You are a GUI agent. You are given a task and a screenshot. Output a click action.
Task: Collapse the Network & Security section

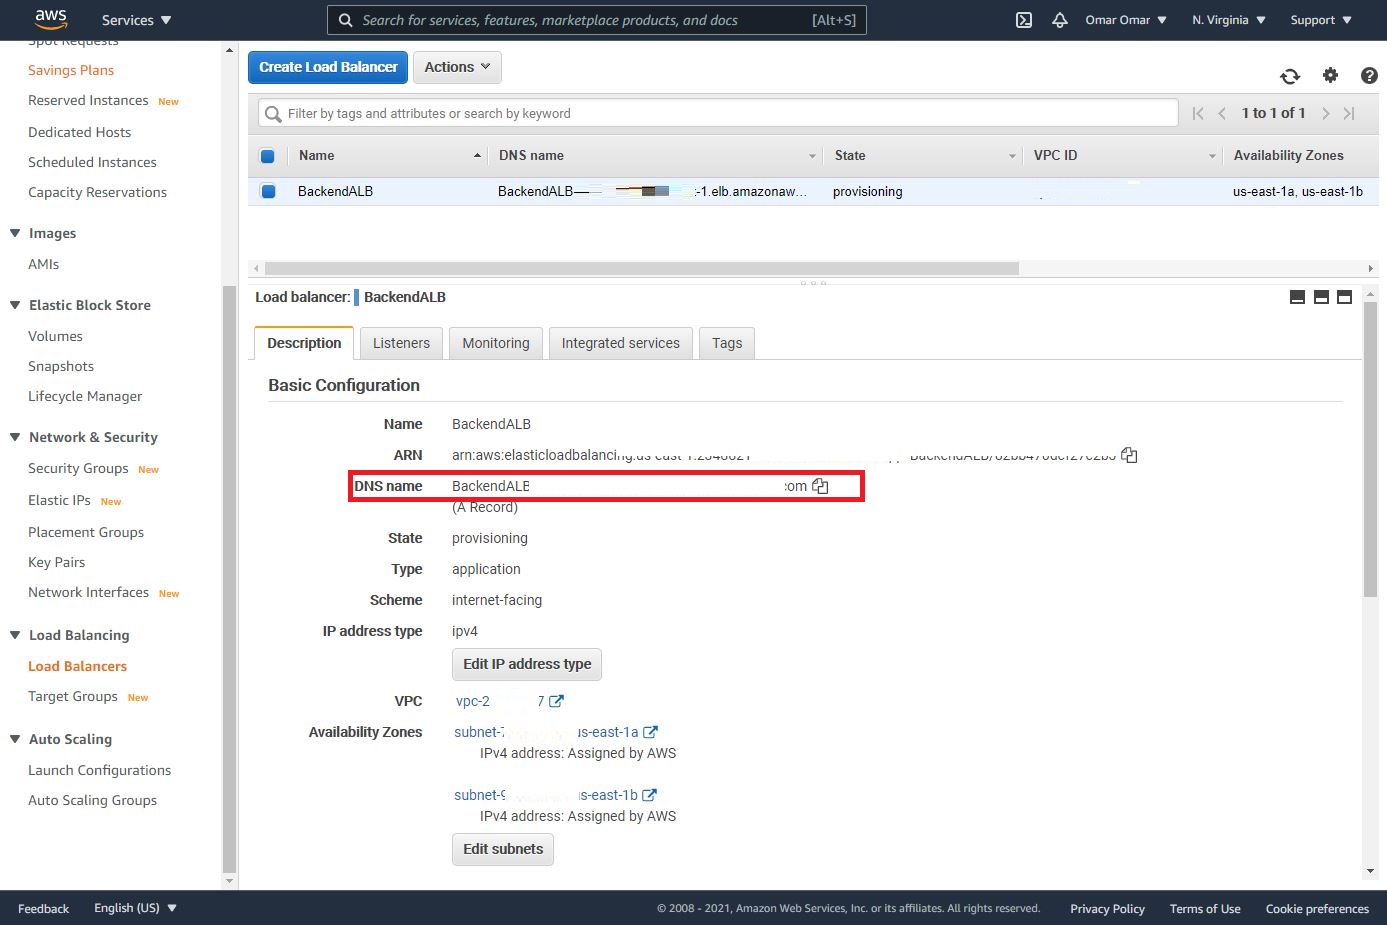point(15,437)
